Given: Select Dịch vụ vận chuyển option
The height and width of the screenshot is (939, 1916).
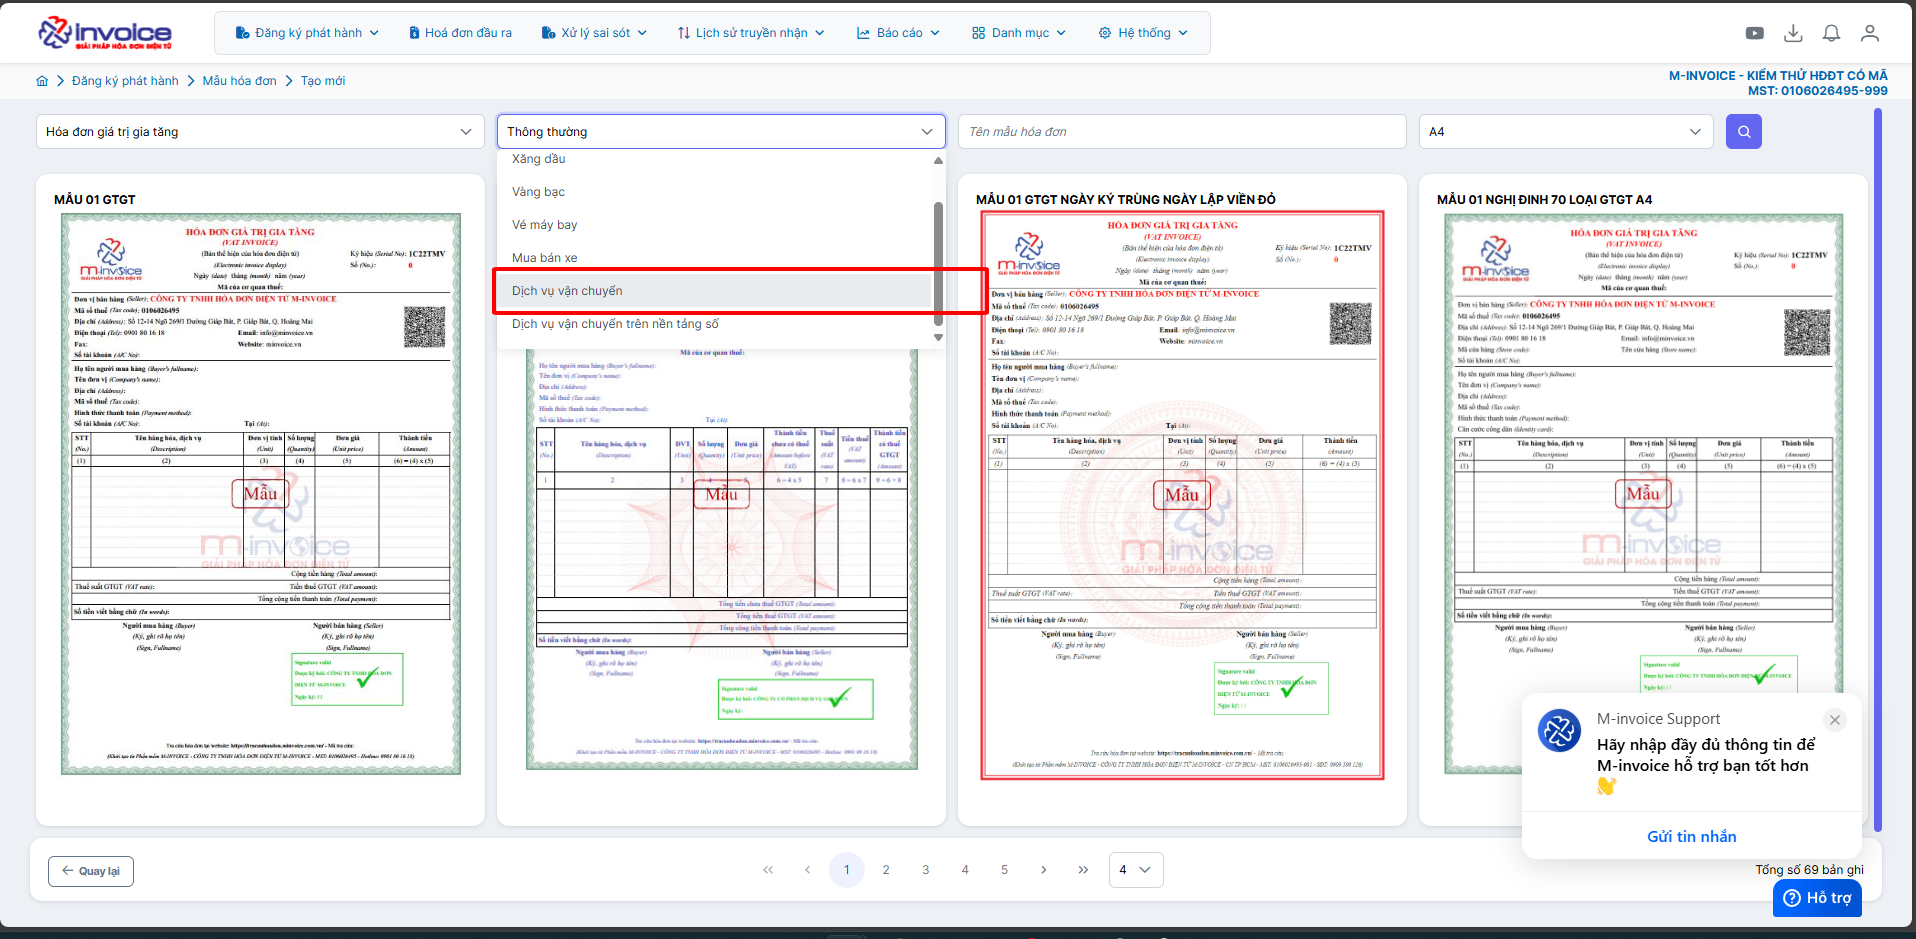Looking at the screenshot, I should [x=567, y=291].
